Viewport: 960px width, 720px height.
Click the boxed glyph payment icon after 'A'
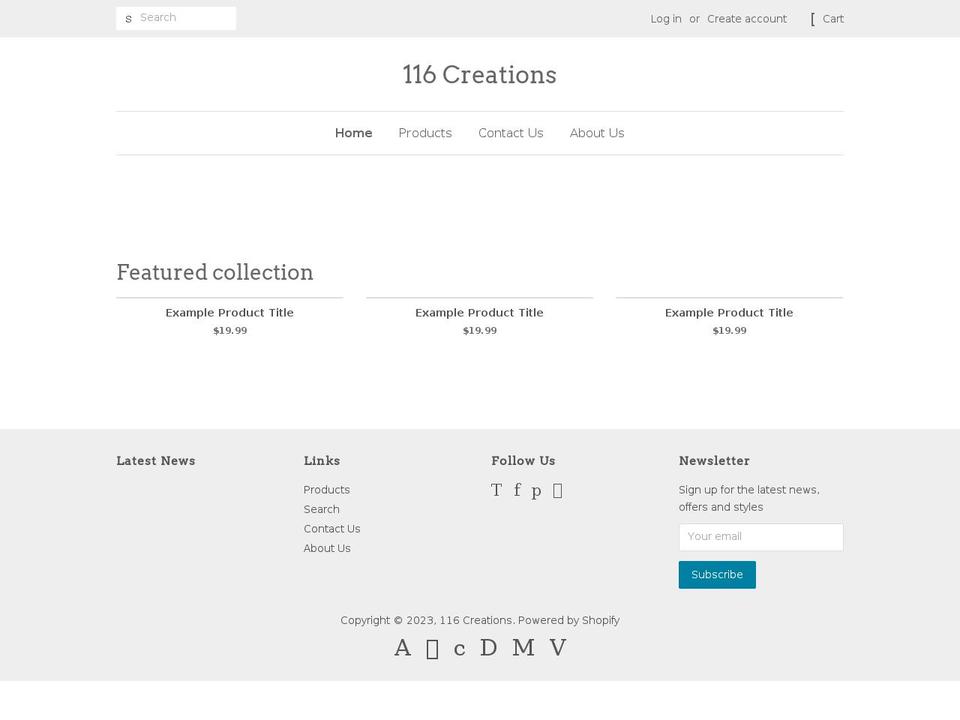(432, 649)
